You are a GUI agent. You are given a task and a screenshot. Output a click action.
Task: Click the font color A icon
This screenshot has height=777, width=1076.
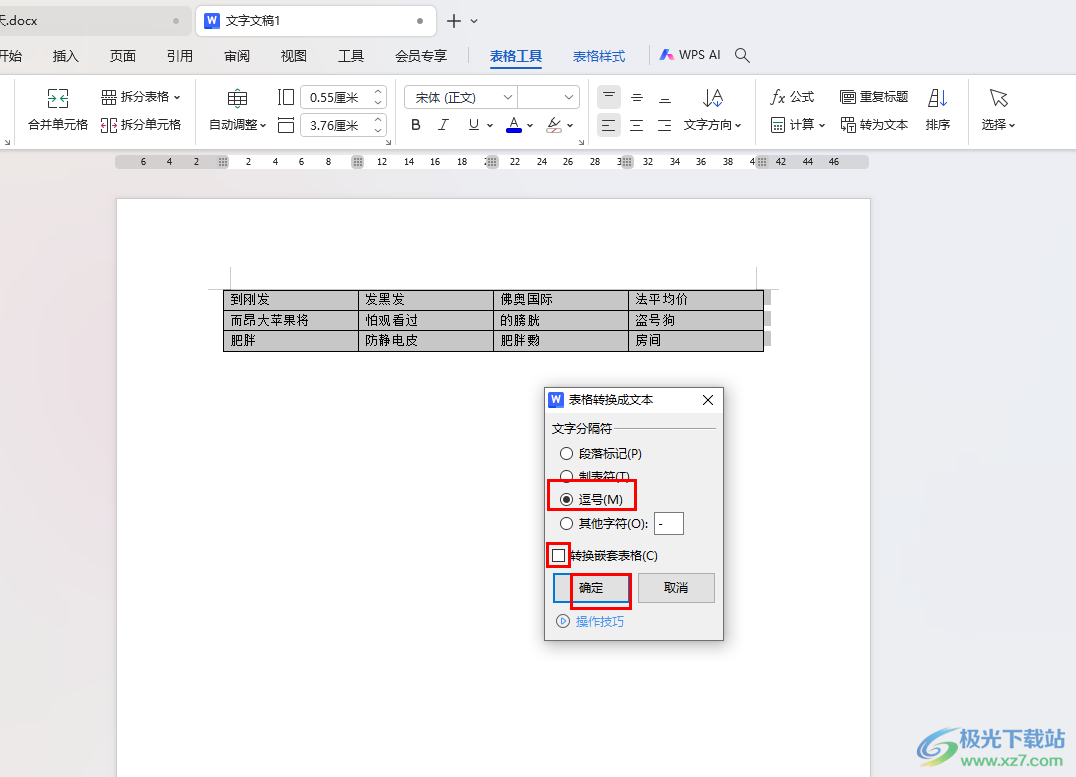pyautogui.click(x=513, y=125)
